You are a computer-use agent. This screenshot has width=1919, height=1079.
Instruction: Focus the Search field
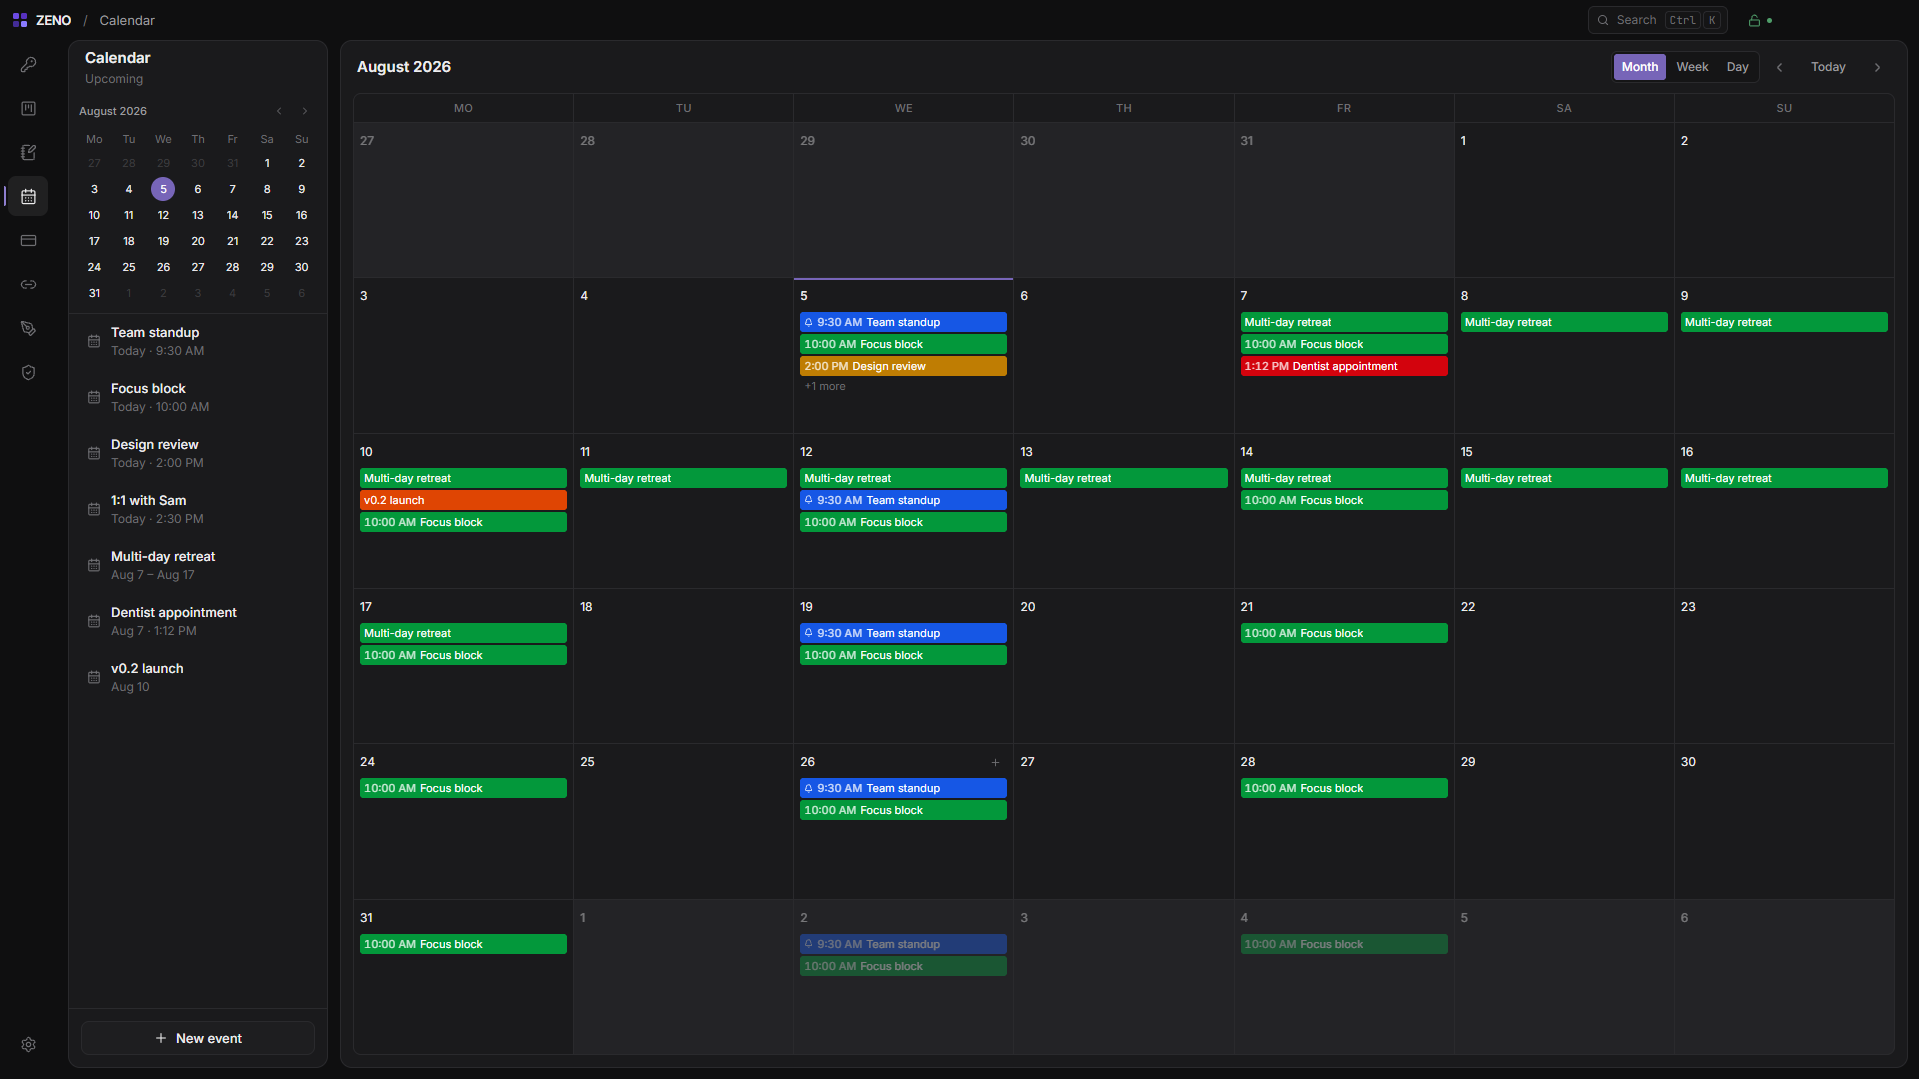point(1657,20)
